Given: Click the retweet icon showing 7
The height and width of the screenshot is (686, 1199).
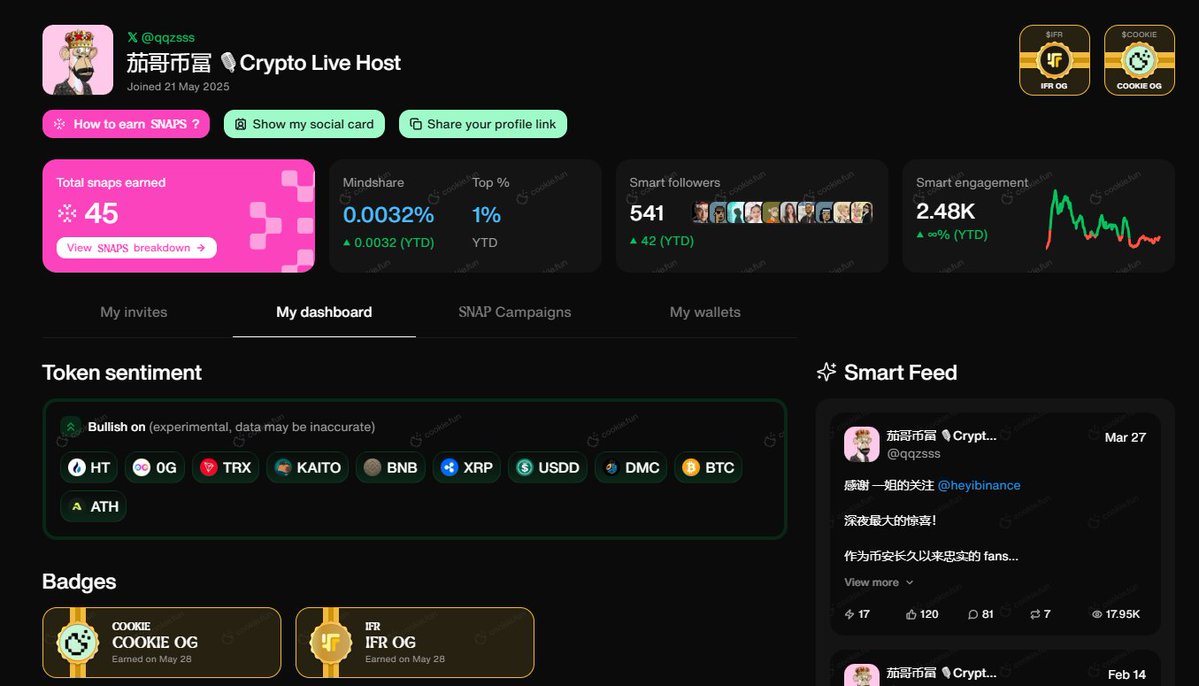Looking at the screenshot, I should point(1035,614).
